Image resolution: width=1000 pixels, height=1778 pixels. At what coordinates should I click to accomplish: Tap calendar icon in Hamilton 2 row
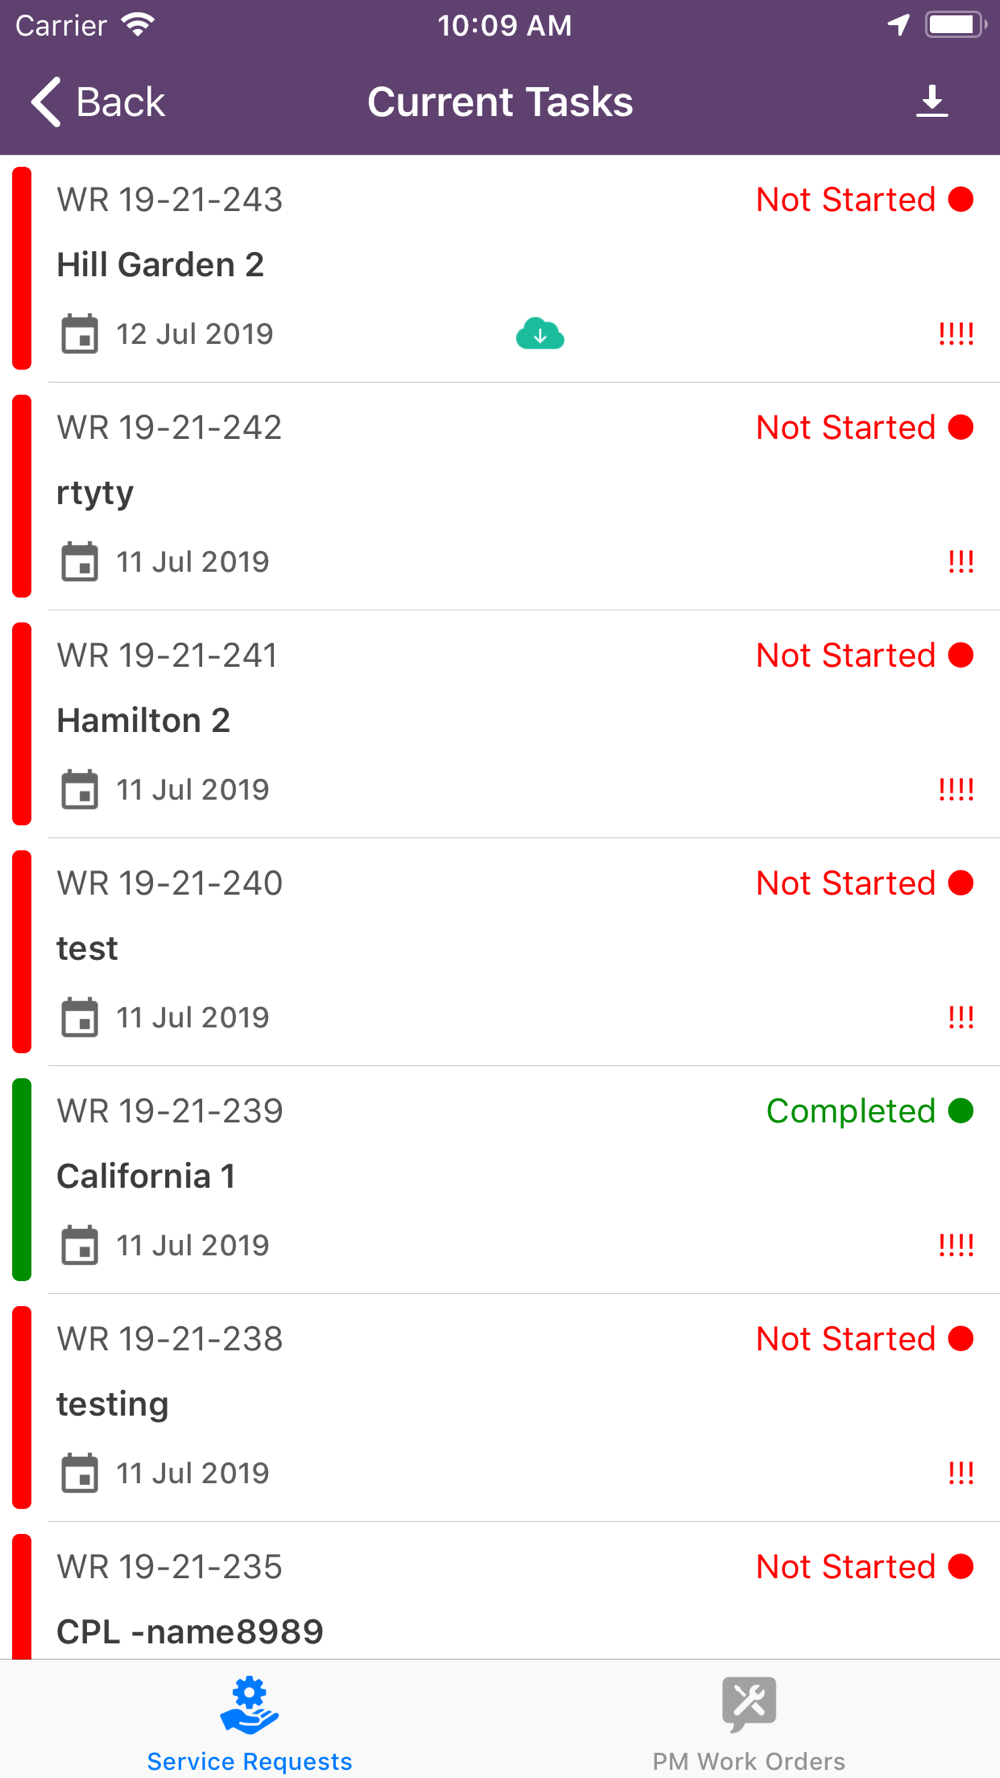click(80, 790)
